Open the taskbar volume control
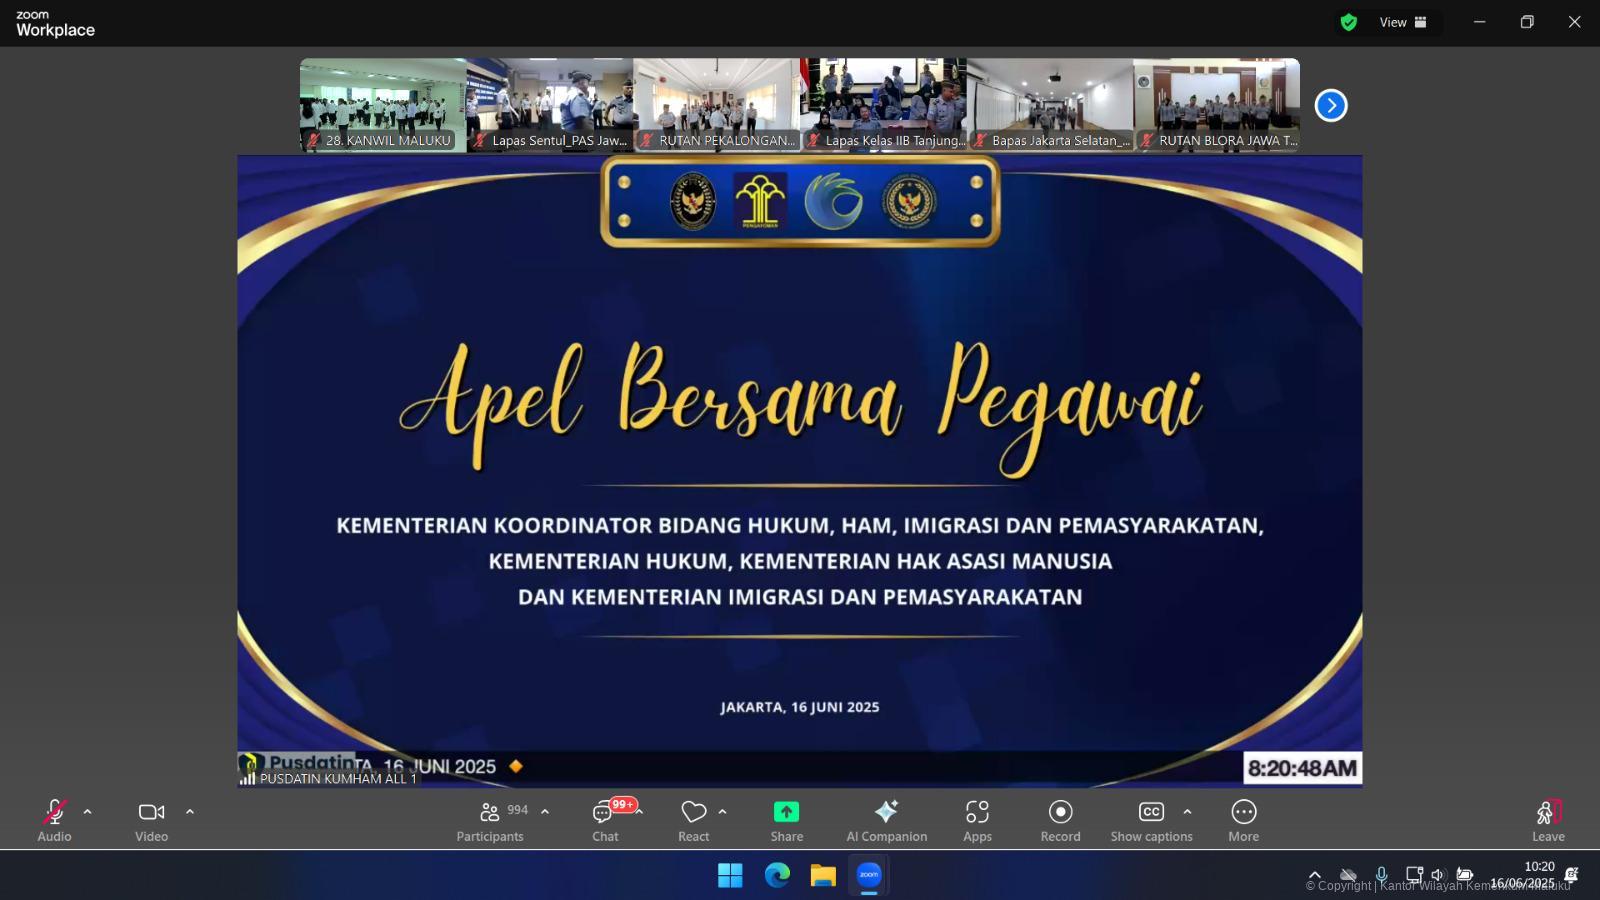 tap(1438, 875)
